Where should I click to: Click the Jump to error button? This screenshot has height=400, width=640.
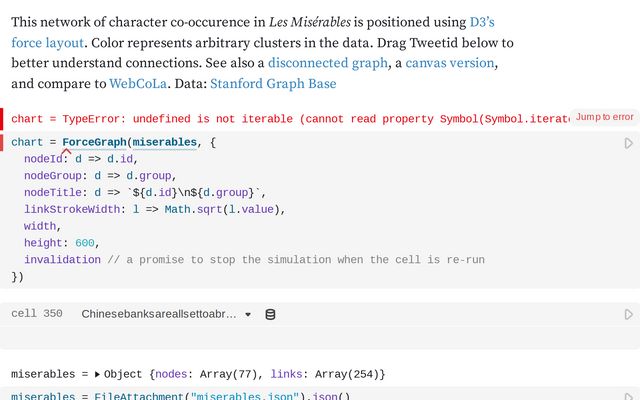(x=604, y=117)
